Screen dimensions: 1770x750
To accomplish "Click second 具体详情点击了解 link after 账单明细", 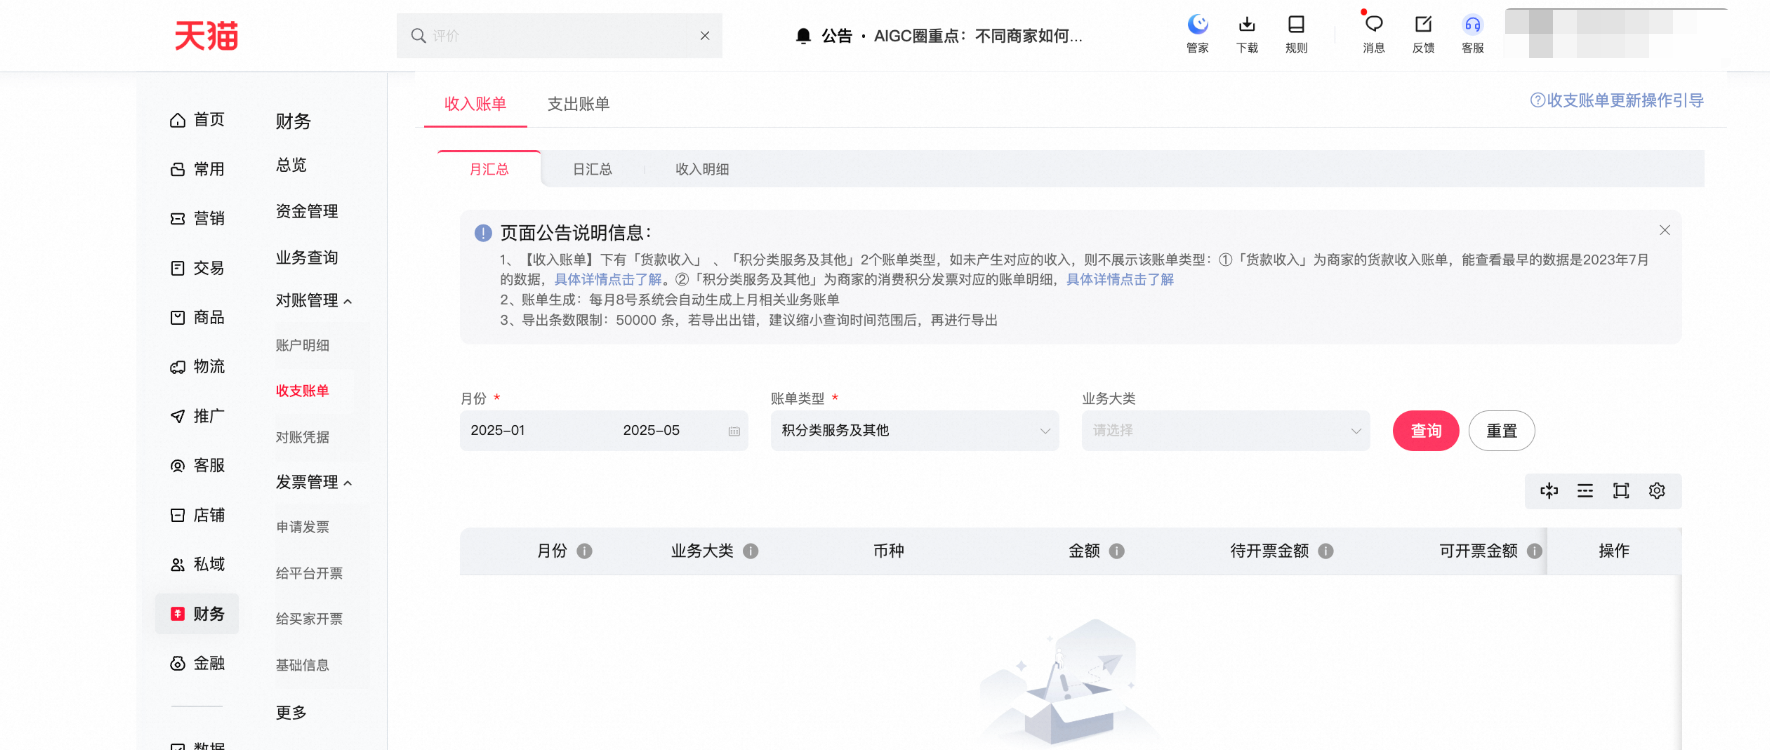I will (1120, 280).
